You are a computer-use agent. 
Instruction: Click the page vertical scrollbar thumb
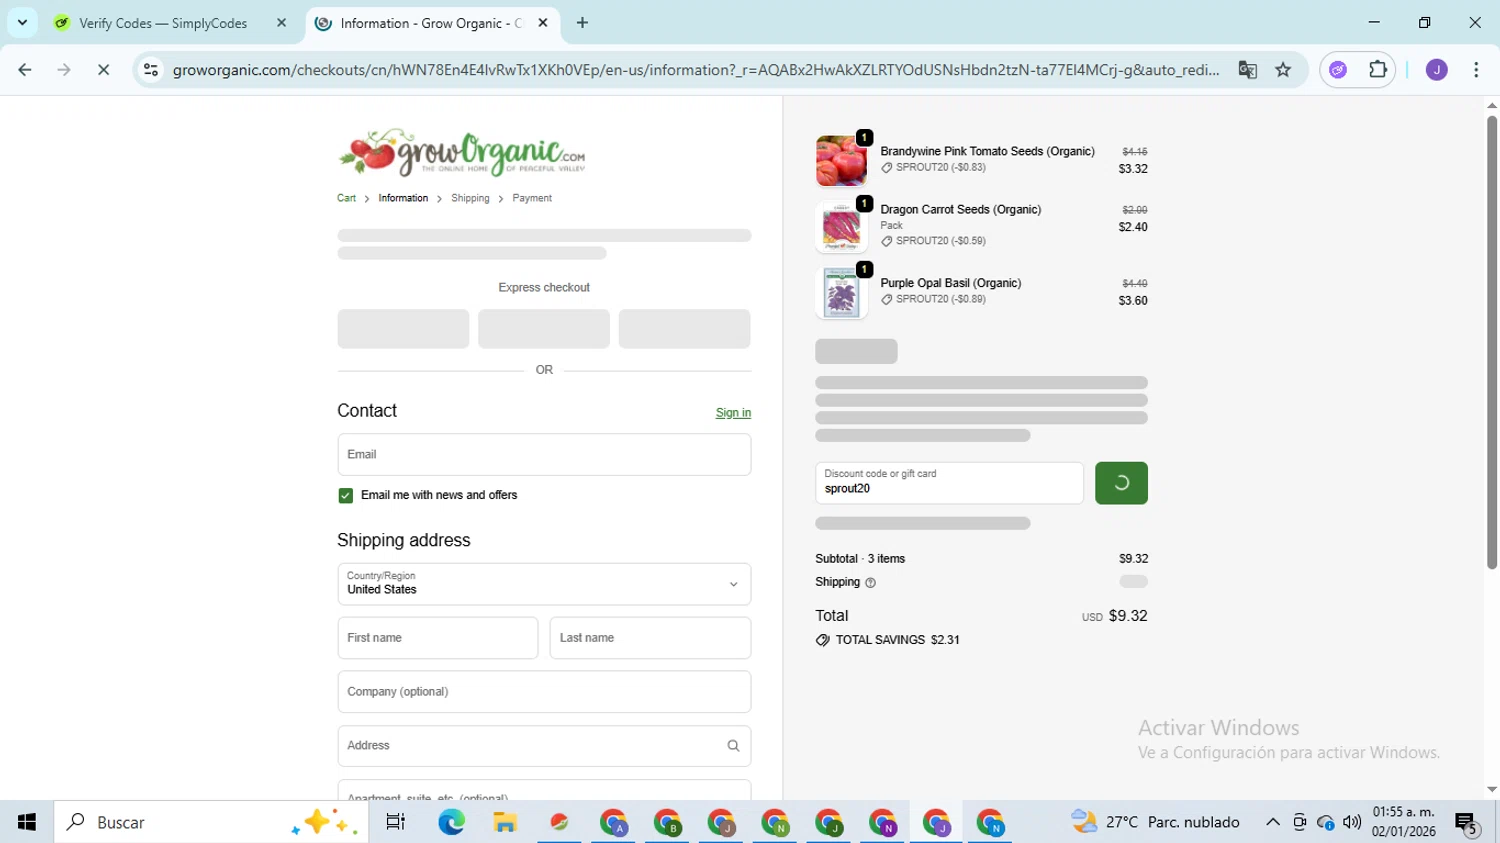coord(1491,342)
